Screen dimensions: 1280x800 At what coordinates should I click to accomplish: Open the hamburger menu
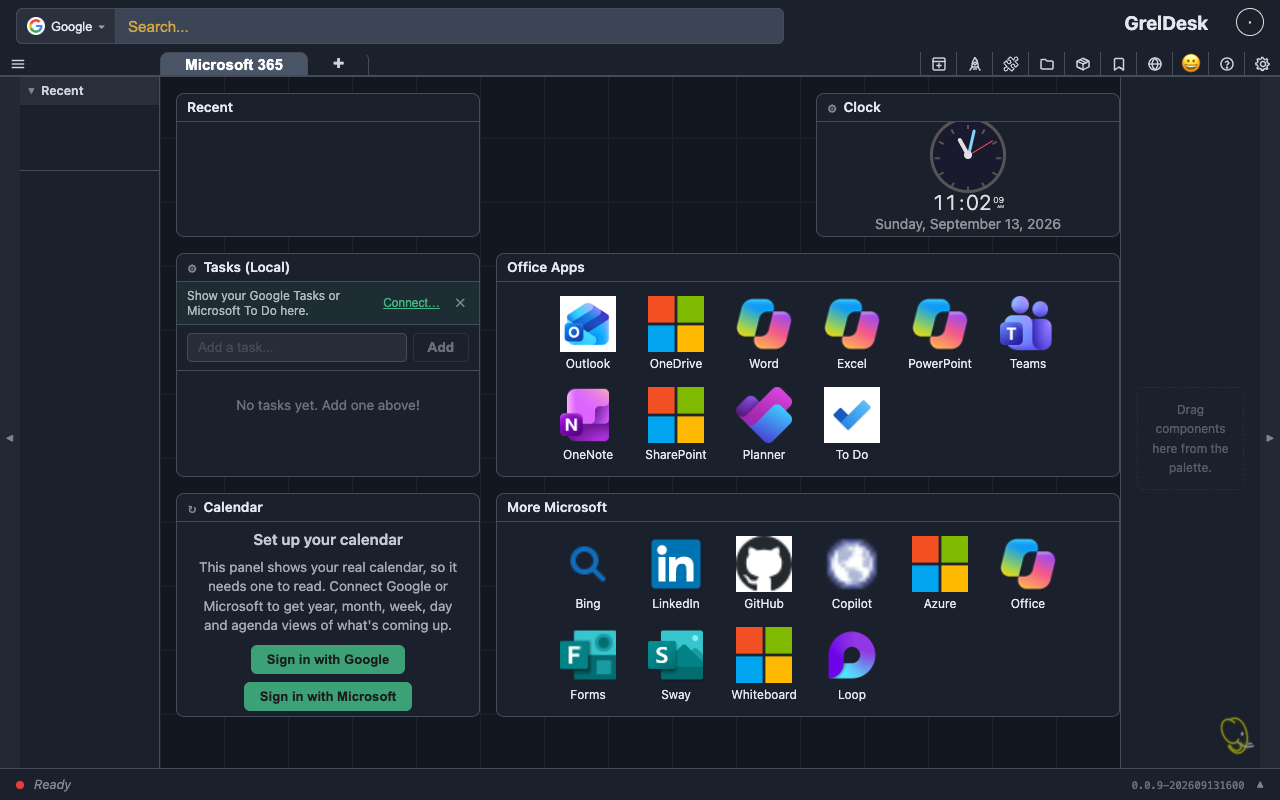(18, 64)
